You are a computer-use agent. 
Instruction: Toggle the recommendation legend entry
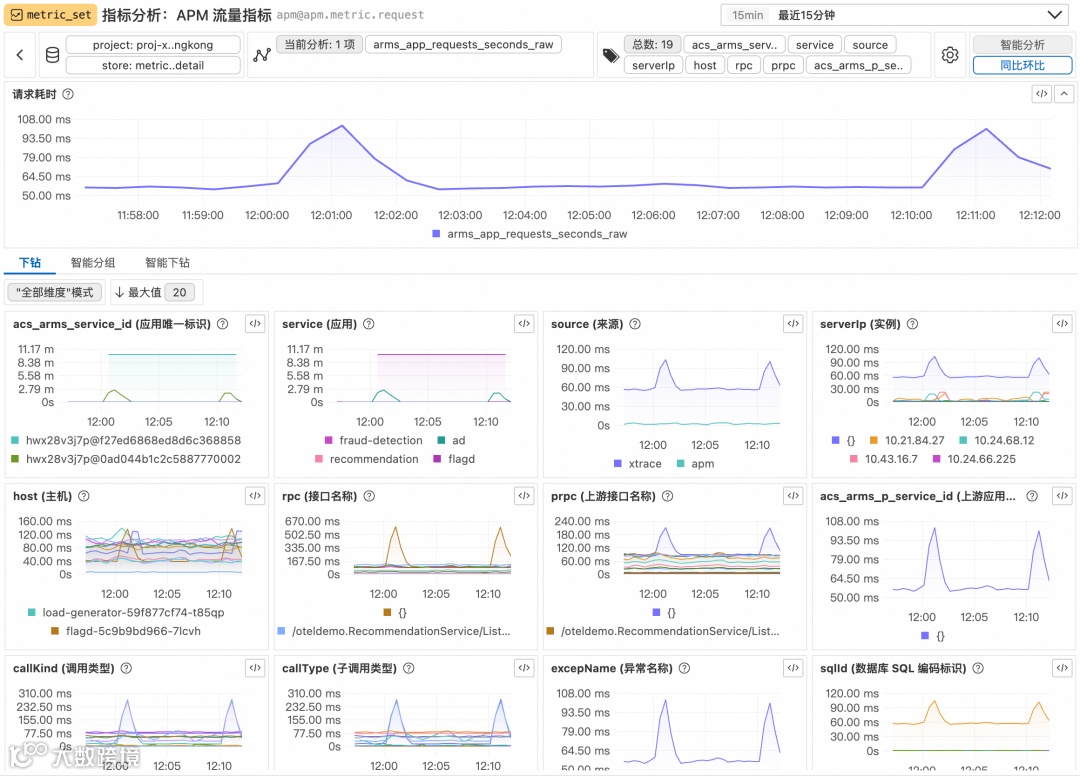pyautogui.click(x=366, y=459)
